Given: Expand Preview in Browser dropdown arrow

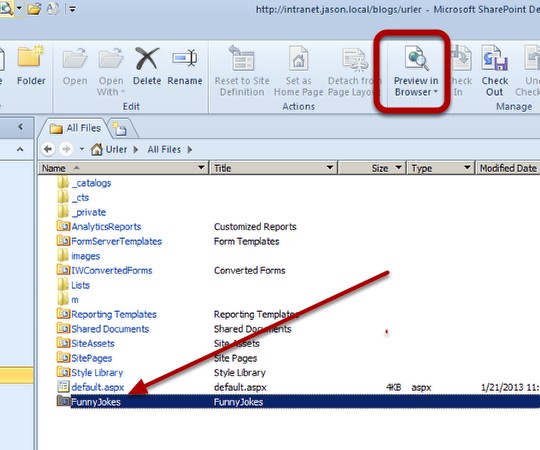Looking at the screenshot, I should coord(436,92).
